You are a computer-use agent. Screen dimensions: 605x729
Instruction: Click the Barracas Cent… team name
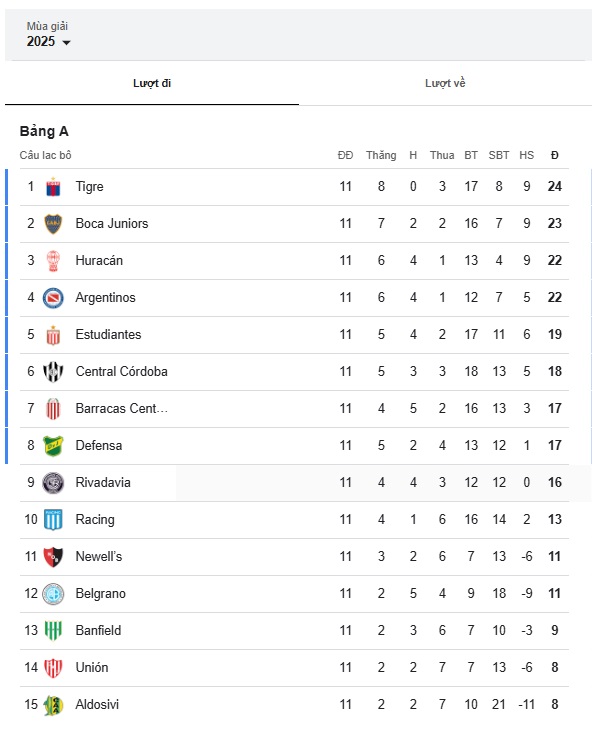point(121,409)
